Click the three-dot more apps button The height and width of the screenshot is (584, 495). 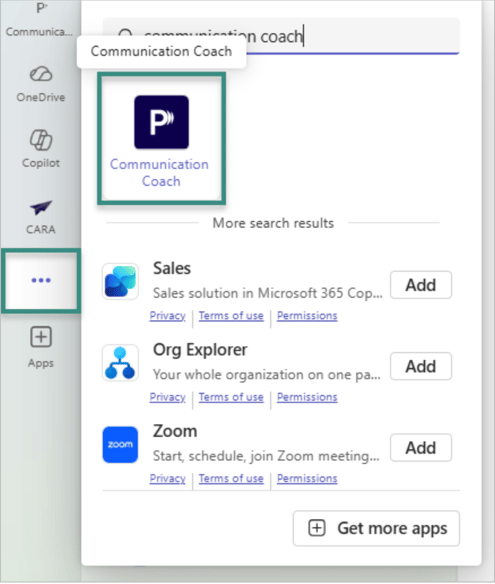pos(41,280)
